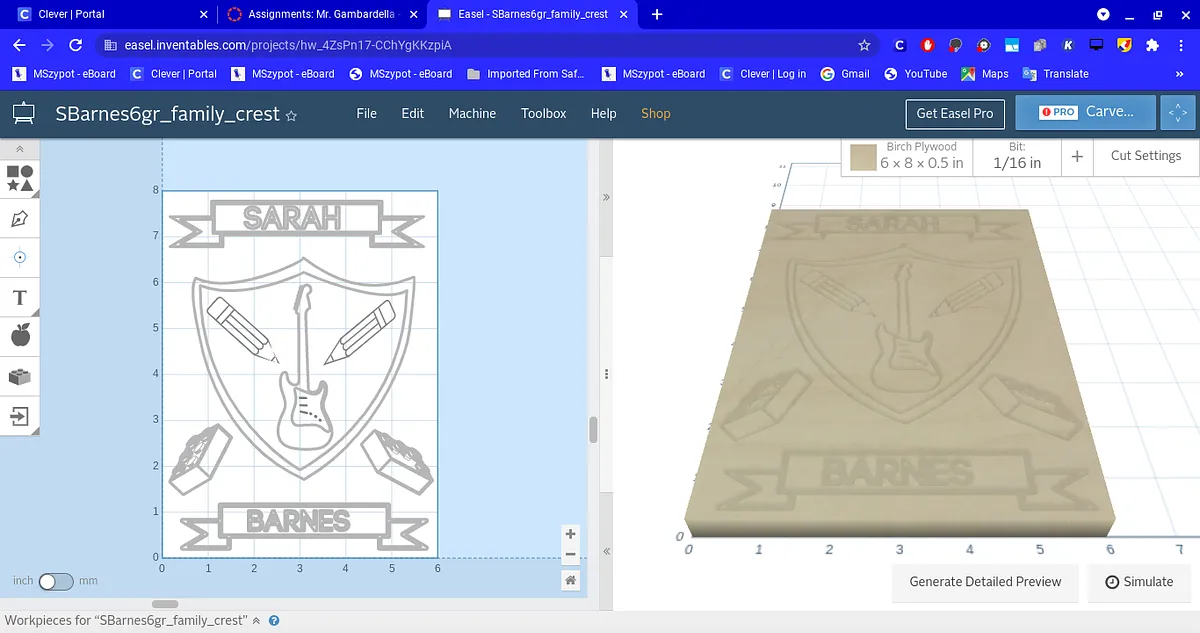Screen dimensions: 1200x633
Task: Click Generate Detailed Preview
Action: tap(985, 582)
